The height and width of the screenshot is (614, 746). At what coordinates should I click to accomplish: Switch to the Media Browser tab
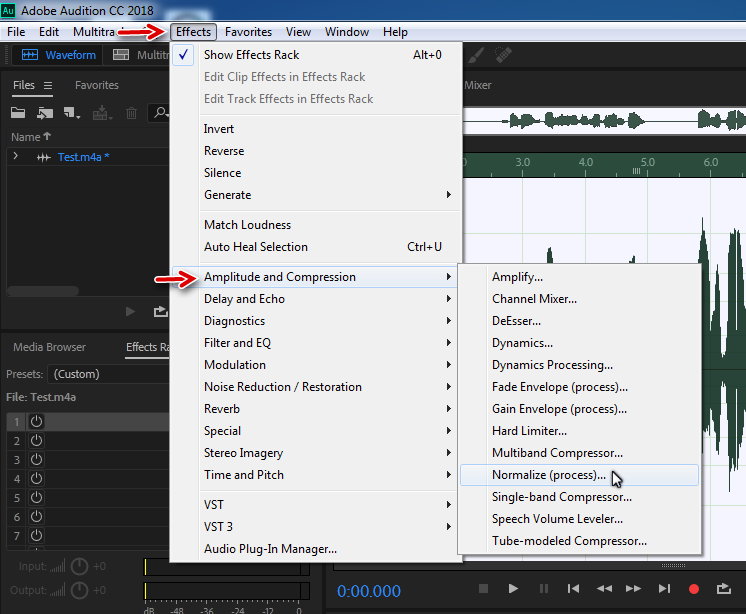click(49, 347)
